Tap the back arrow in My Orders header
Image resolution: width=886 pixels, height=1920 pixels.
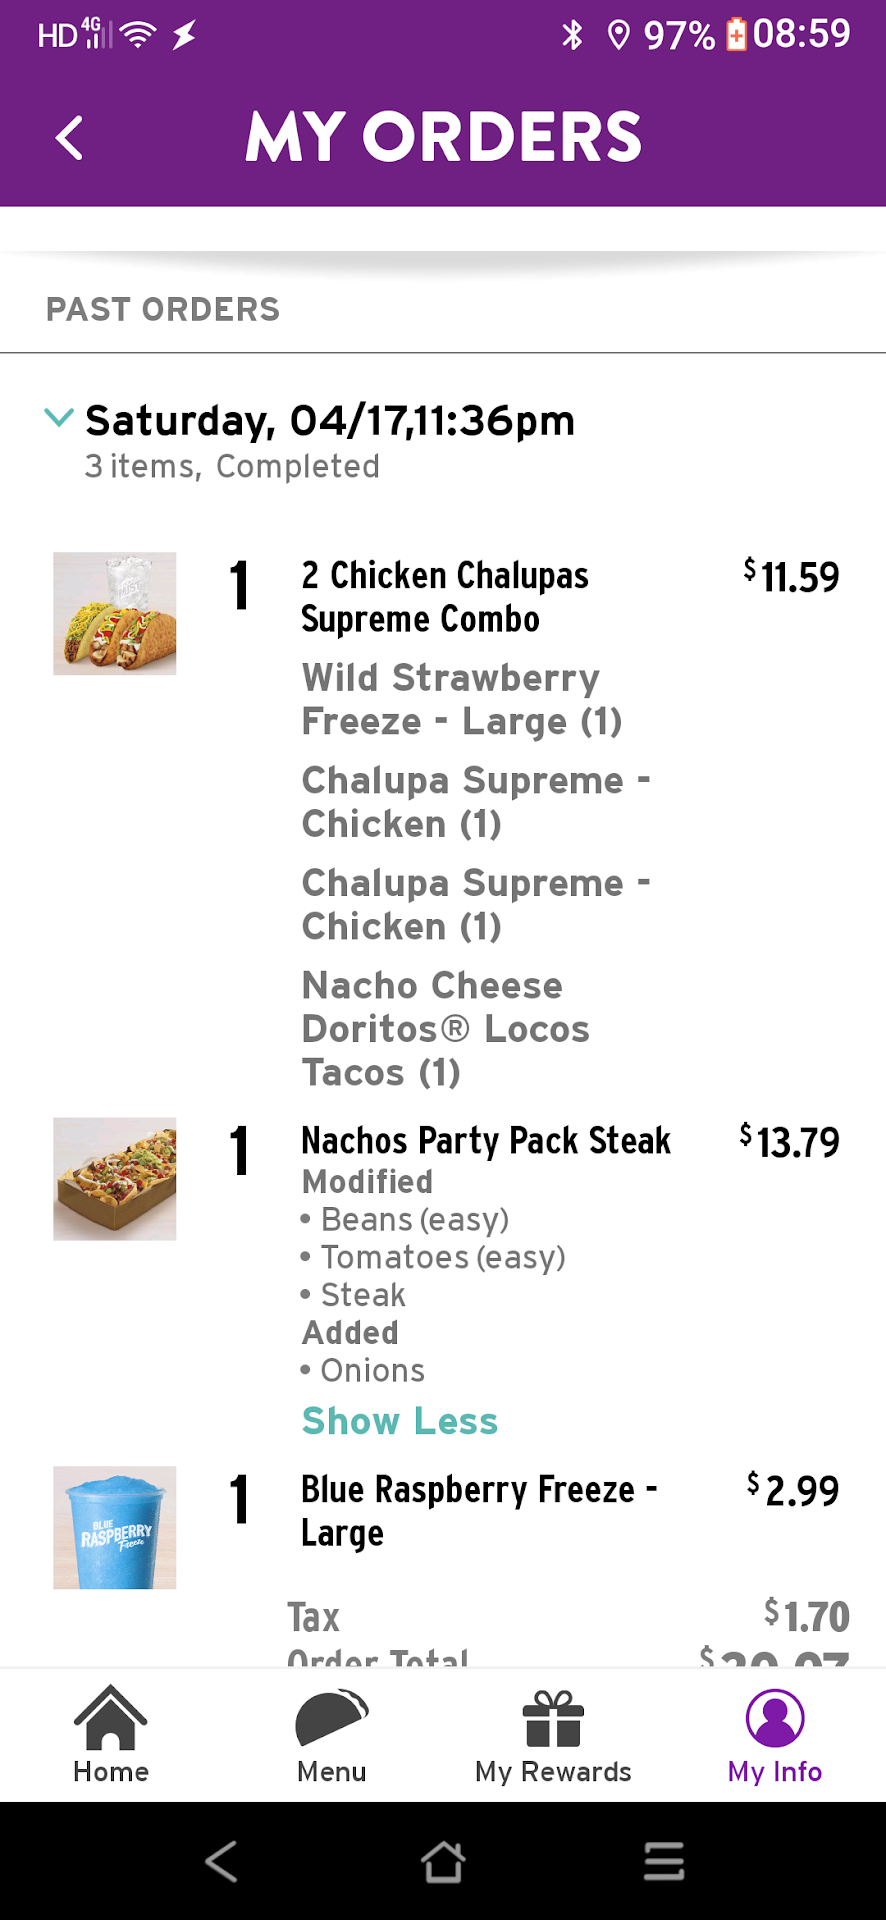69,138
